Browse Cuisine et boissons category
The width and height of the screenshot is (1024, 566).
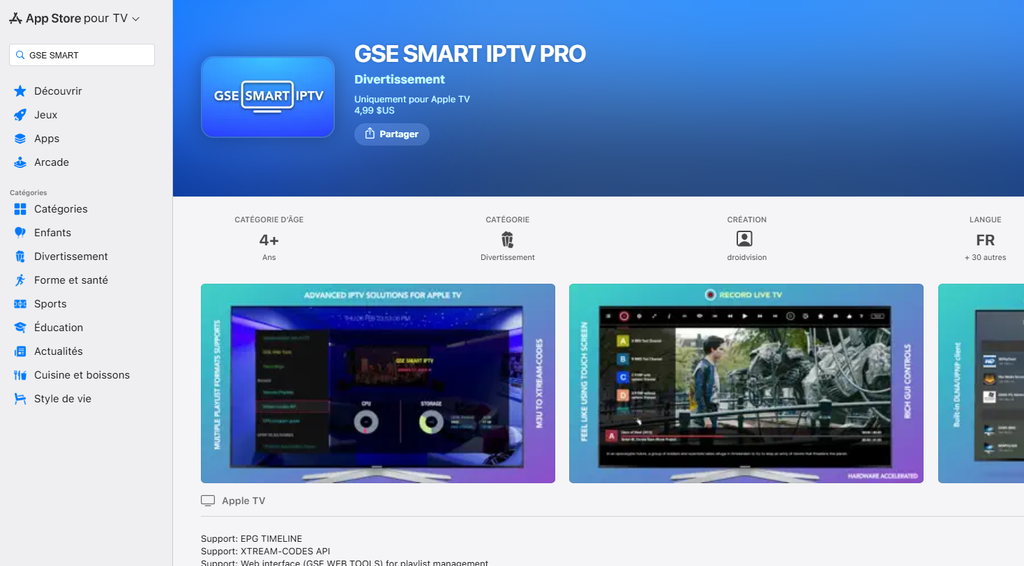pyautogui.click(x=82, y=375)
